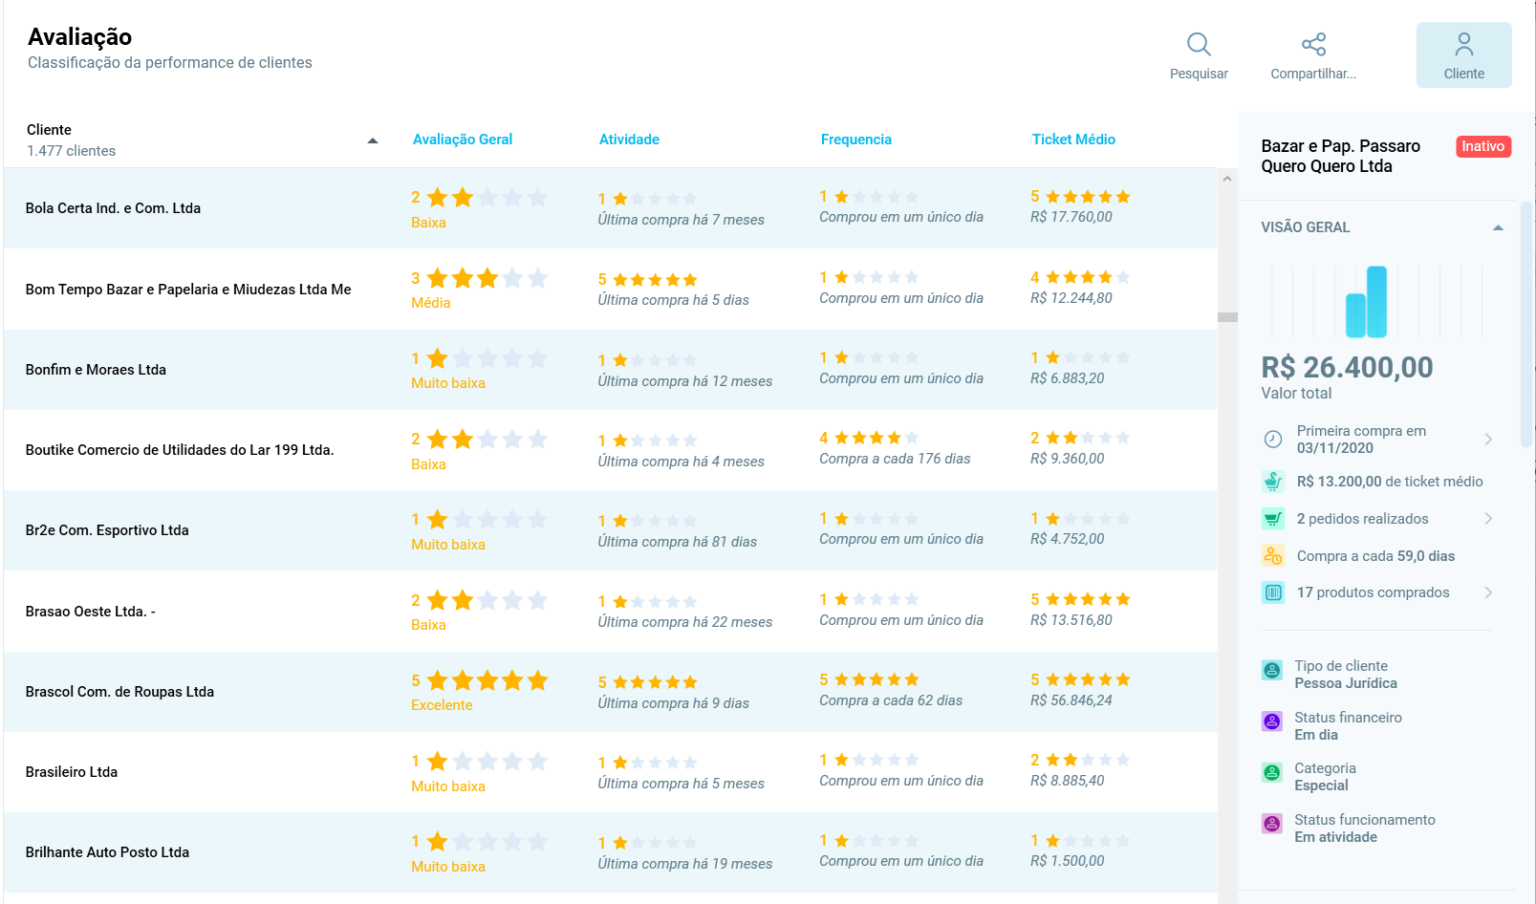1536x904 pixels.
Task: Collapse the VISÃO GERAL section
Action: (1499, 227)
